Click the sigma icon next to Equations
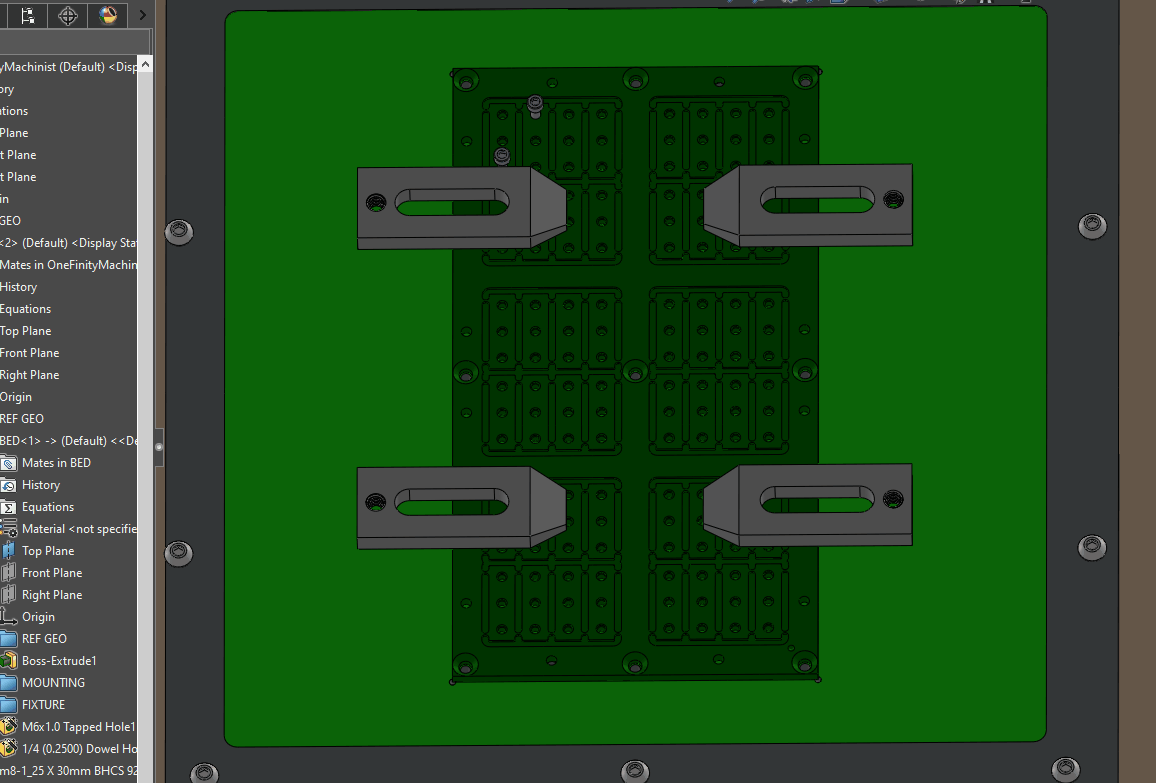The width and height of the screenshot is (1156, 783). (x=7, y=506)
